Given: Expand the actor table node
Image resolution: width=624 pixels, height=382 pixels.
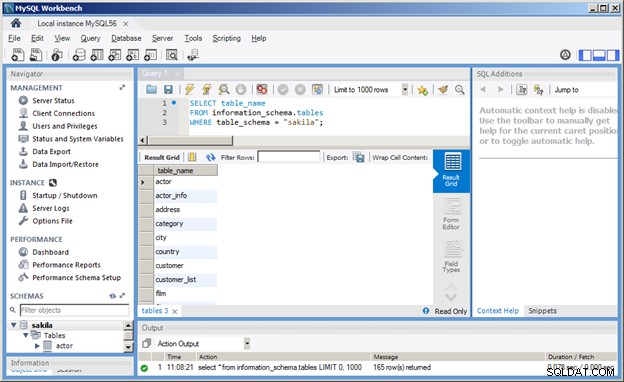Looking at the screenshot, I should (x=37, y=345).
